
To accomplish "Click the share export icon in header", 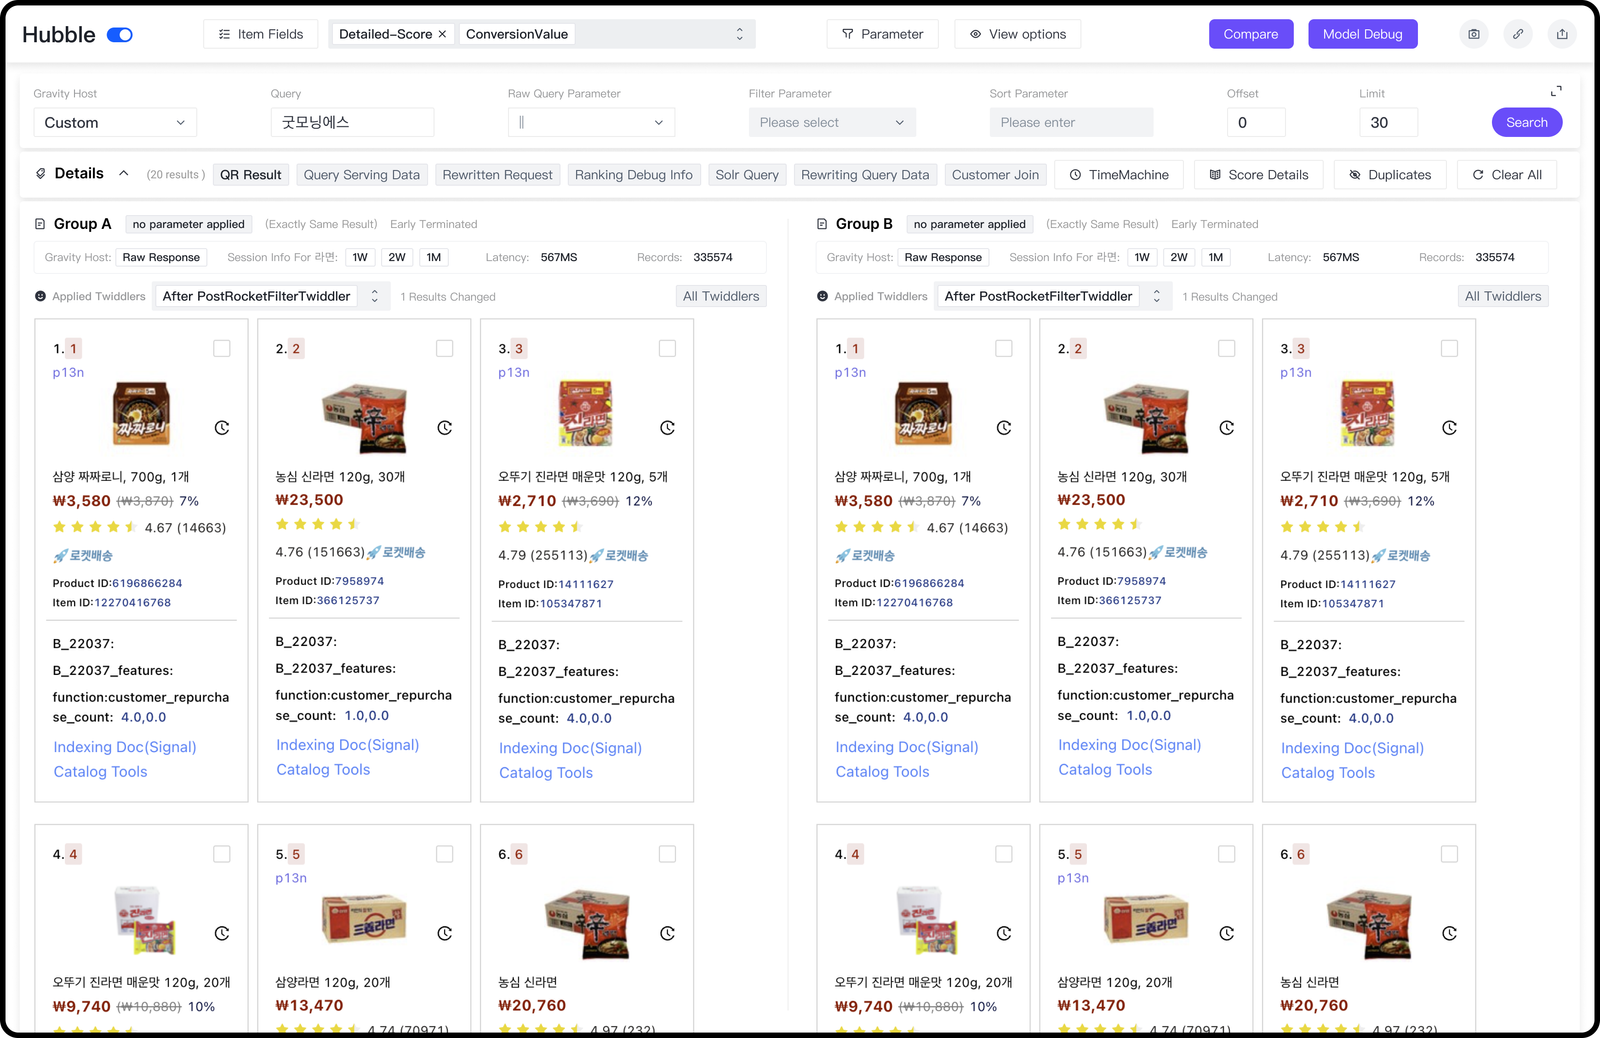I will [x=1562, y=34].
